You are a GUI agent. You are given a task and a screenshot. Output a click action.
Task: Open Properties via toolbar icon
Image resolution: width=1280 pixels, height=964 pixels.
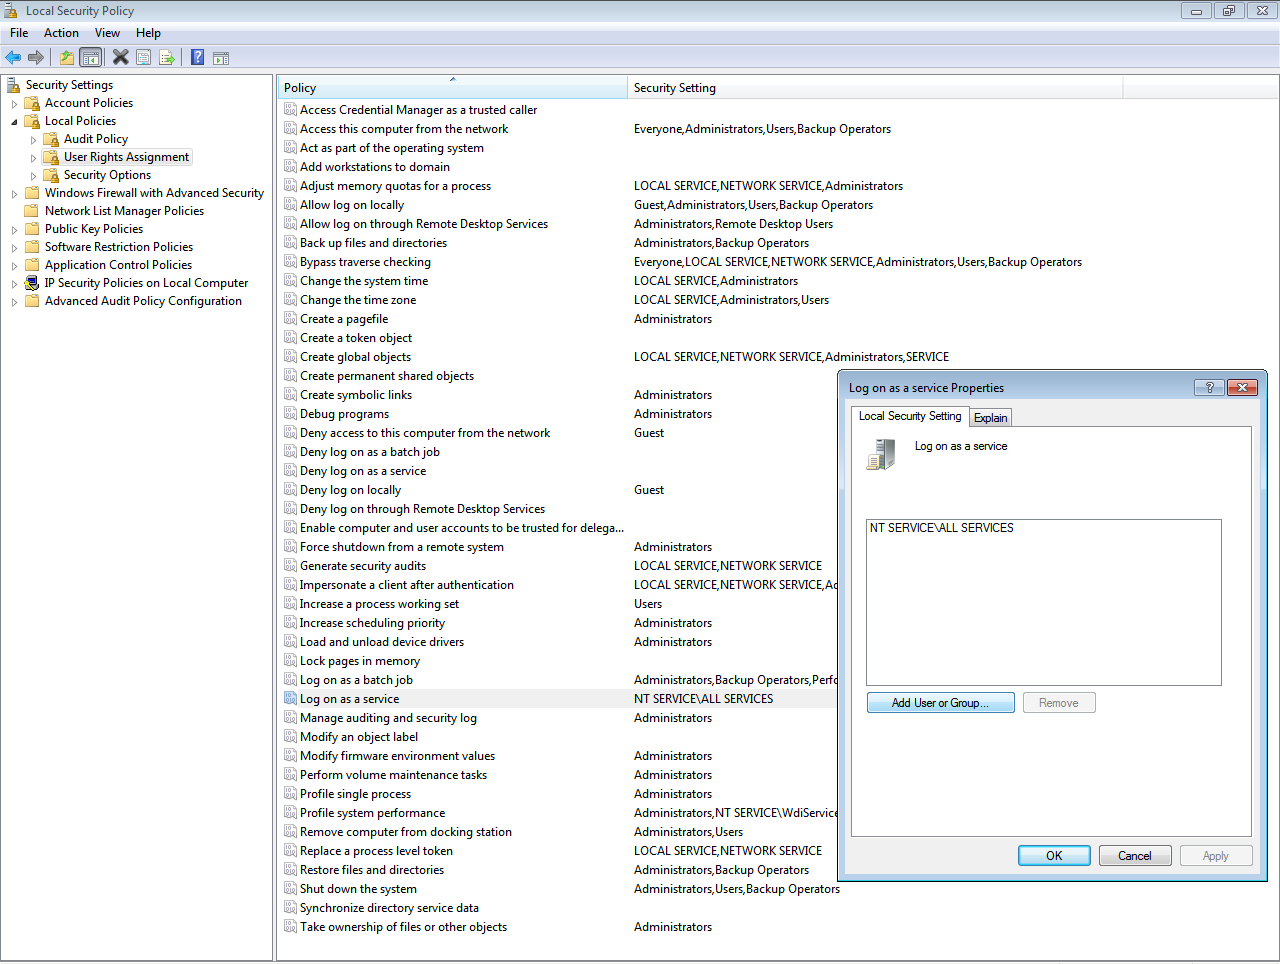tap(144, 58)
